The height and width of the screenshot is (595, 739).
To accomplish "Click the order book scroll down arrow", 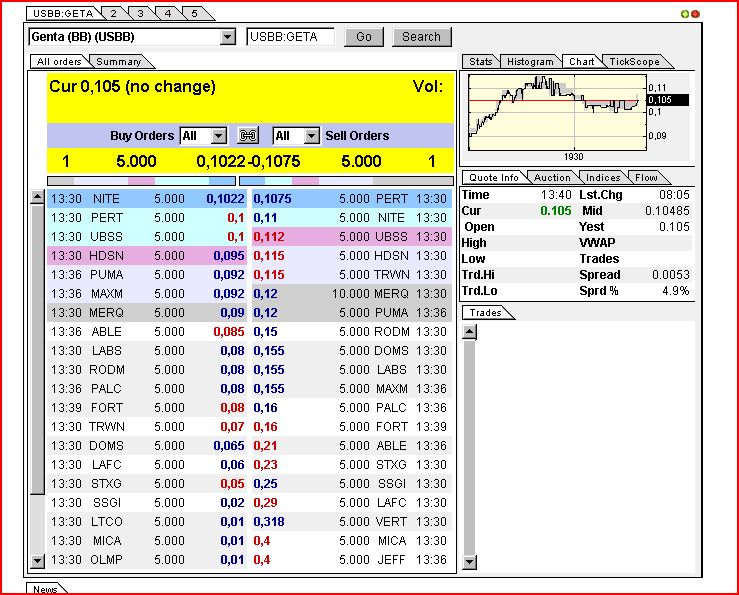I will 38,562.
